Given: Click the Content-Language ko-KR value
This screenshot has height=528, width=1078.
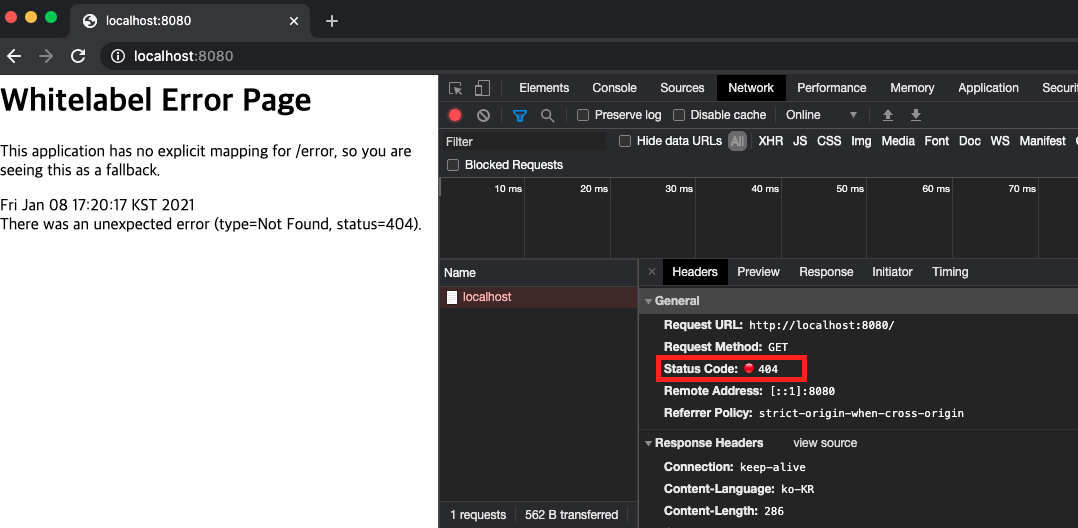Looking at the screenshot, I should pyautogui.click(x=798, y=490).
